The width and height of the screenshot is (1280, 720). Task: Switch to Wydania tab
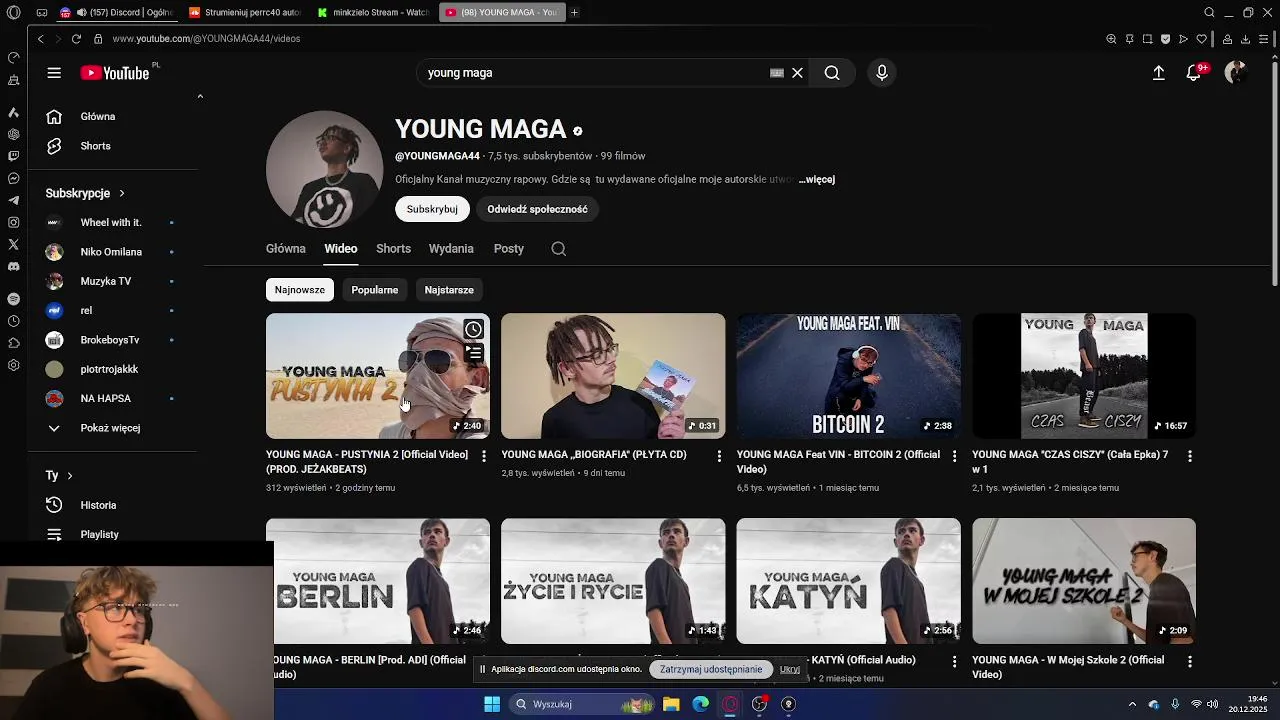[x=451, y=249]
